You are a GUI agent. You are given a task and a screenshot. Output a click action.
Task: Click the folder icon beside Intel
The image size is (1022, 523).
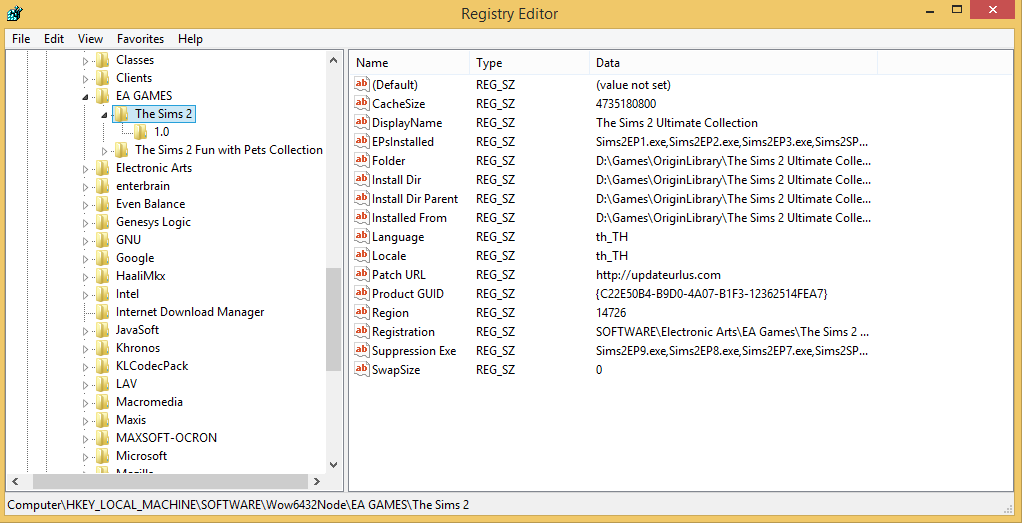tap(103, 293)
